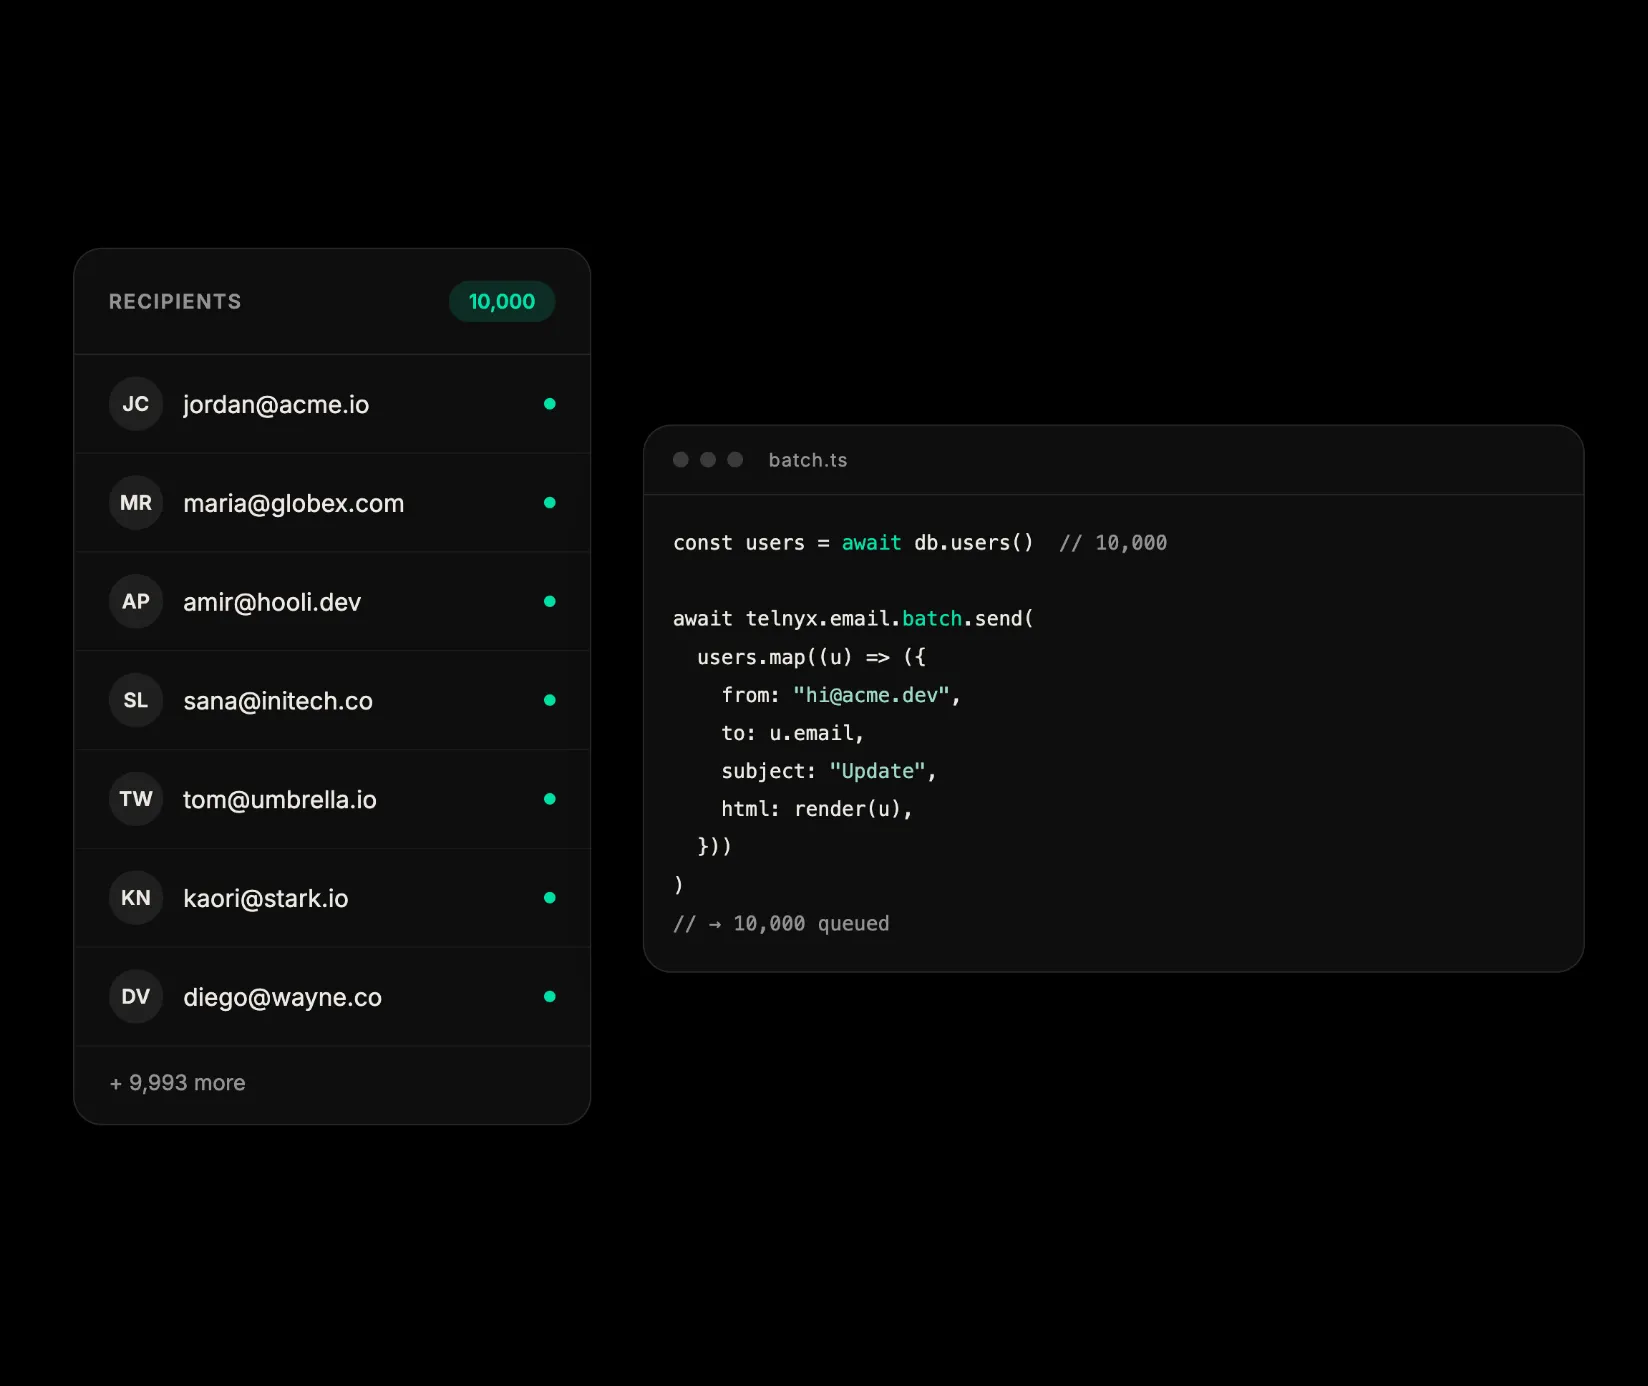The height and width of the screenshot is (1386, 1648).
Task: Click the subject: "Update" line
Action: (x=829, y=771)
